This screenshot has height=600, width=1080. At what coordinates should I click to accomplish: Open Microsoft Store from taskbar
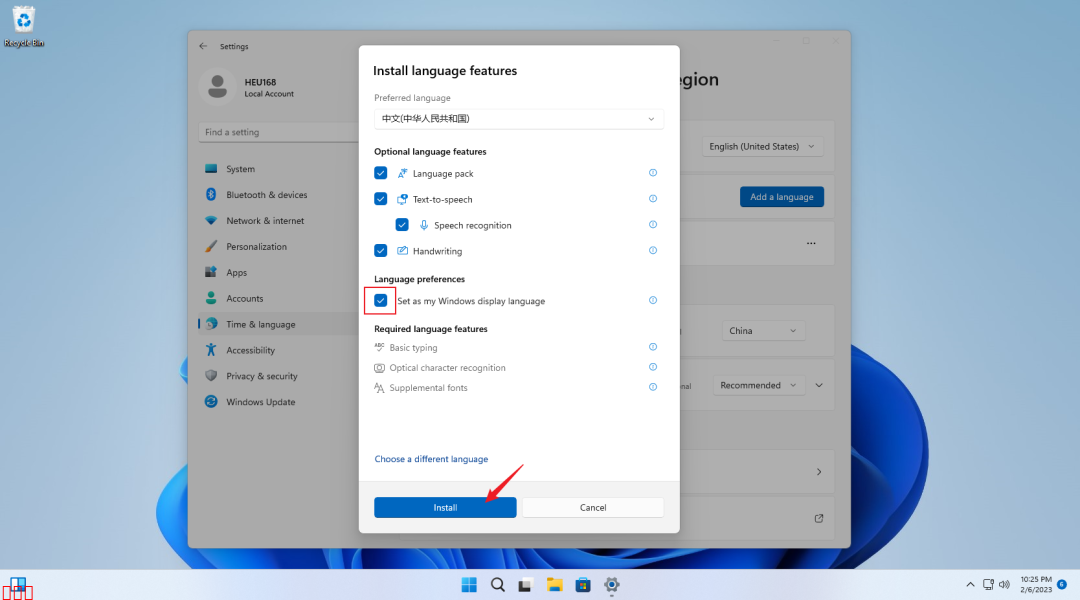[x=583, y=585]
